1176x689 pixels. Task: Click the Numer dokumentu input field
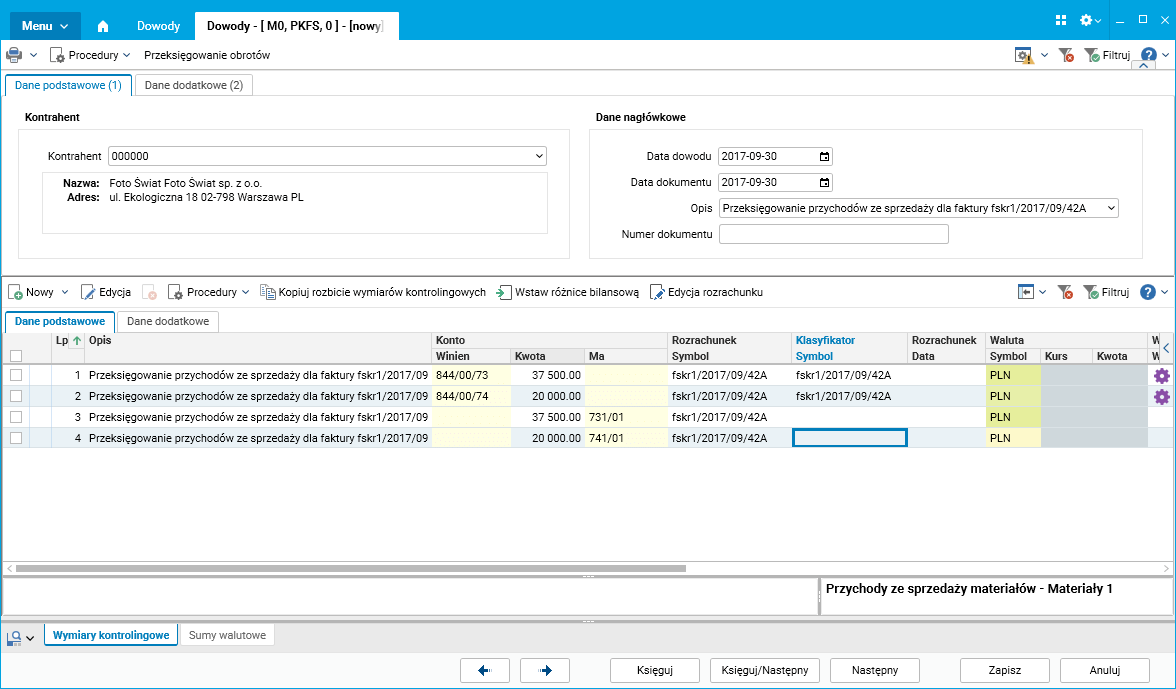833,234
